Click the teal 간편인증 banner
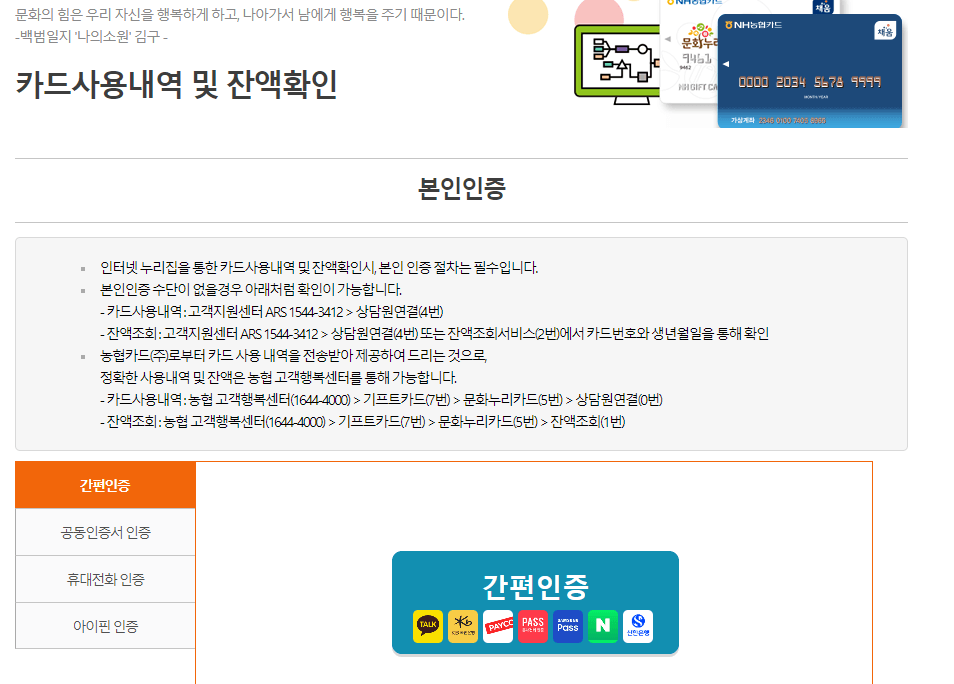Viewport: 954px width, 684px height. [x=536, y=600]
